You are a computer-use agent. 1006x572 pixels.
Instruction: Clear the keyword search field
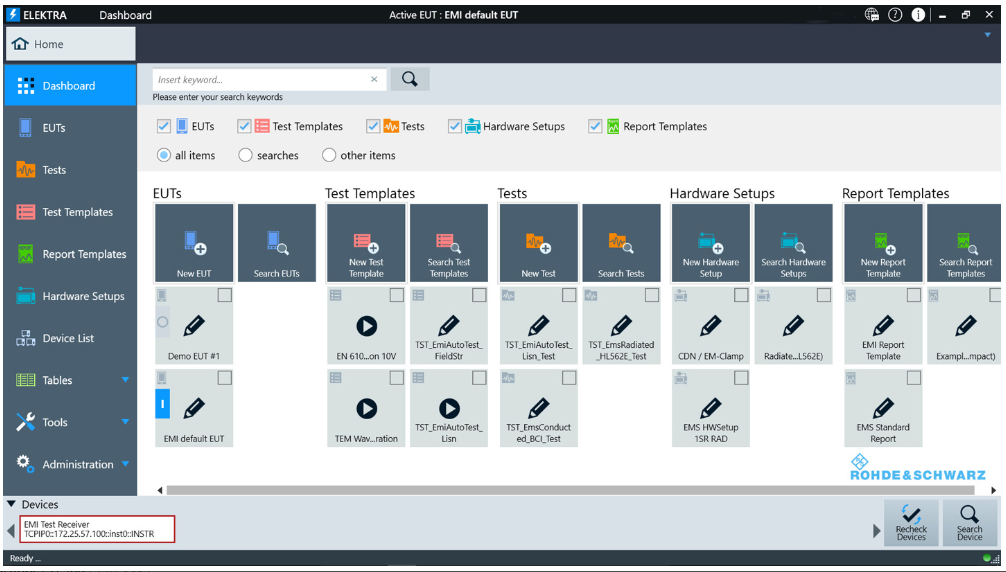pos(374,80)
